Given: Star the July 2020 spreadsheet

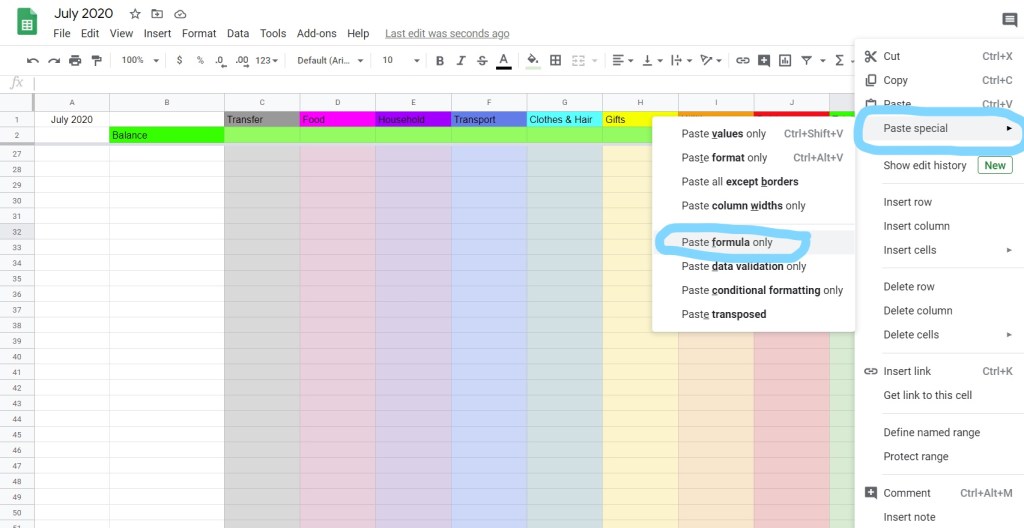Looking at the screenshot, I should point(135,14).
